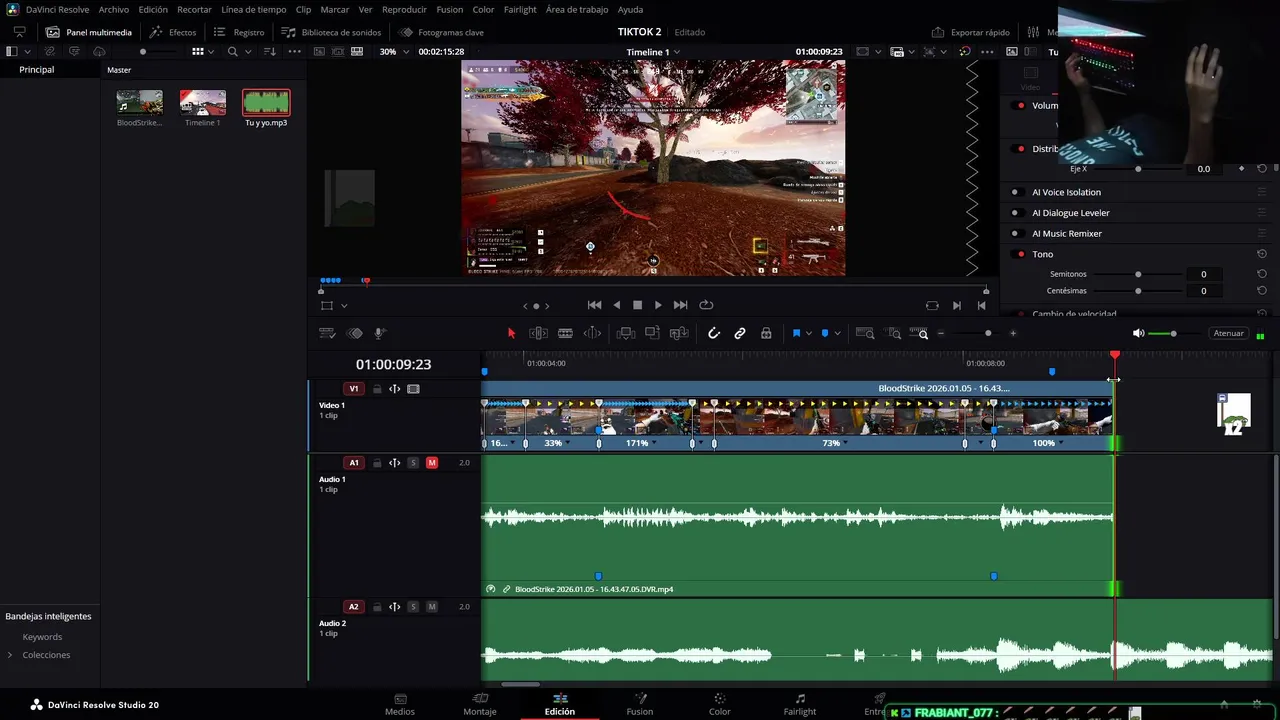Stop playback in the viewer
The width and height of the screenshot is (1280, 720).
coord(637,305)
